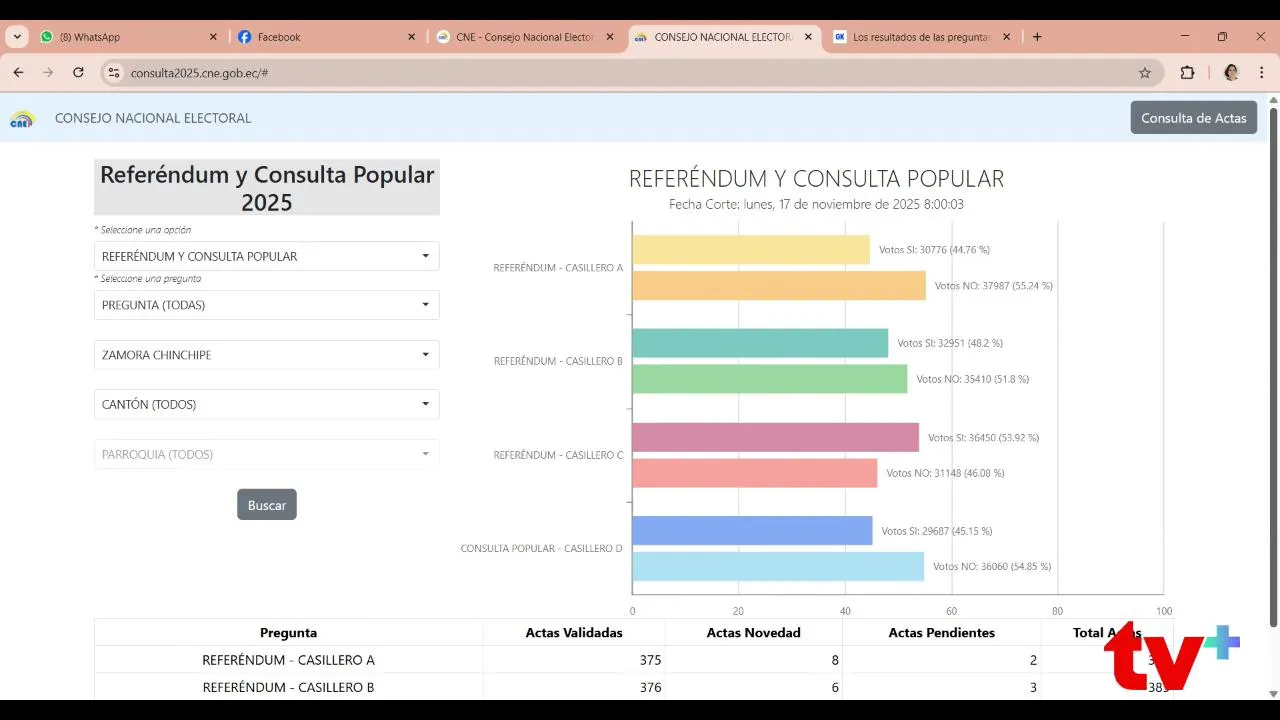Open PREGUNTA (TODAS) dropdown
Viewport: 1280px width, 720px height.
266,305
